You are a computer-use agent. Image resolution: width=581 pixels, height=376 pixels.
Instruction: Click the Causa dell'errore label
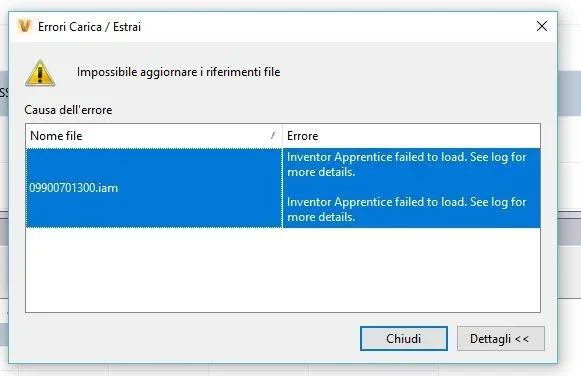(68, 110)
